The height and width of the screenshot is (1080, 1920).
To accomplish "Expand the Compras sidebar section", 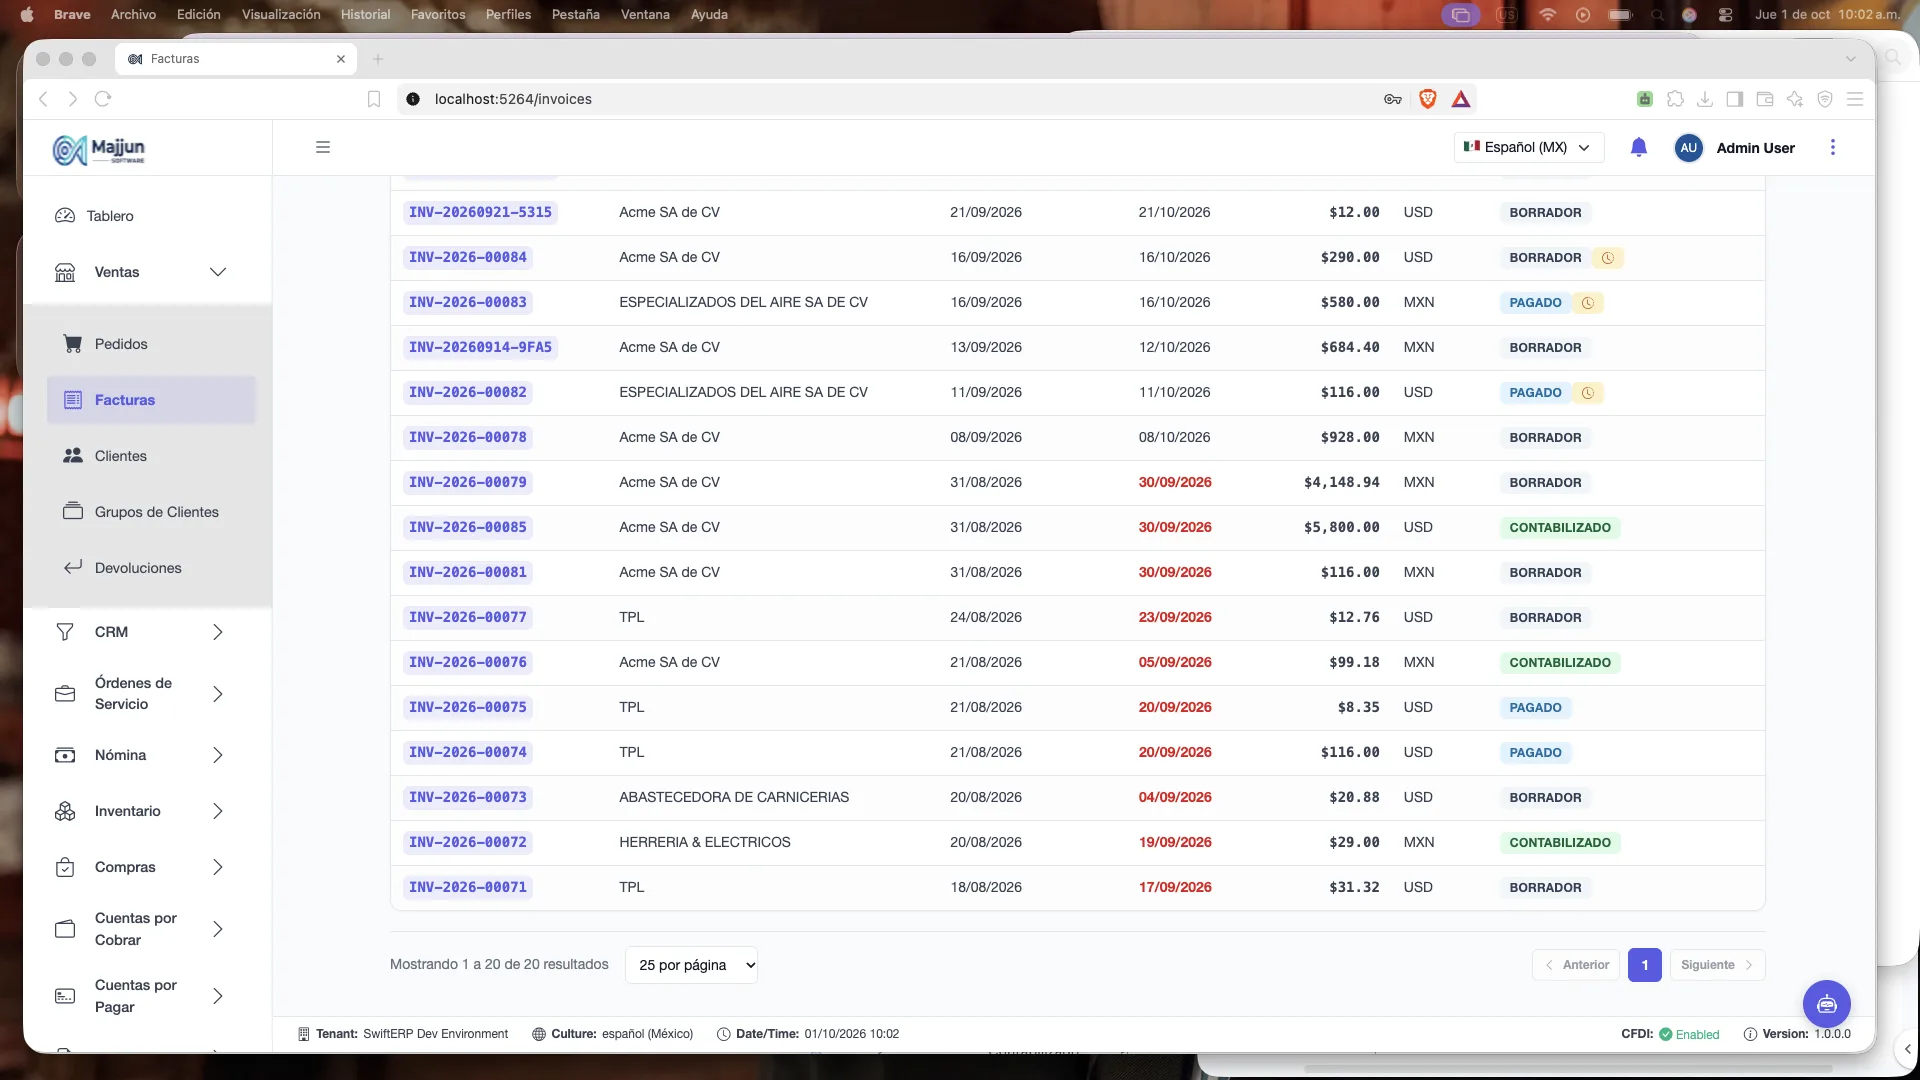I will [147, 867].
